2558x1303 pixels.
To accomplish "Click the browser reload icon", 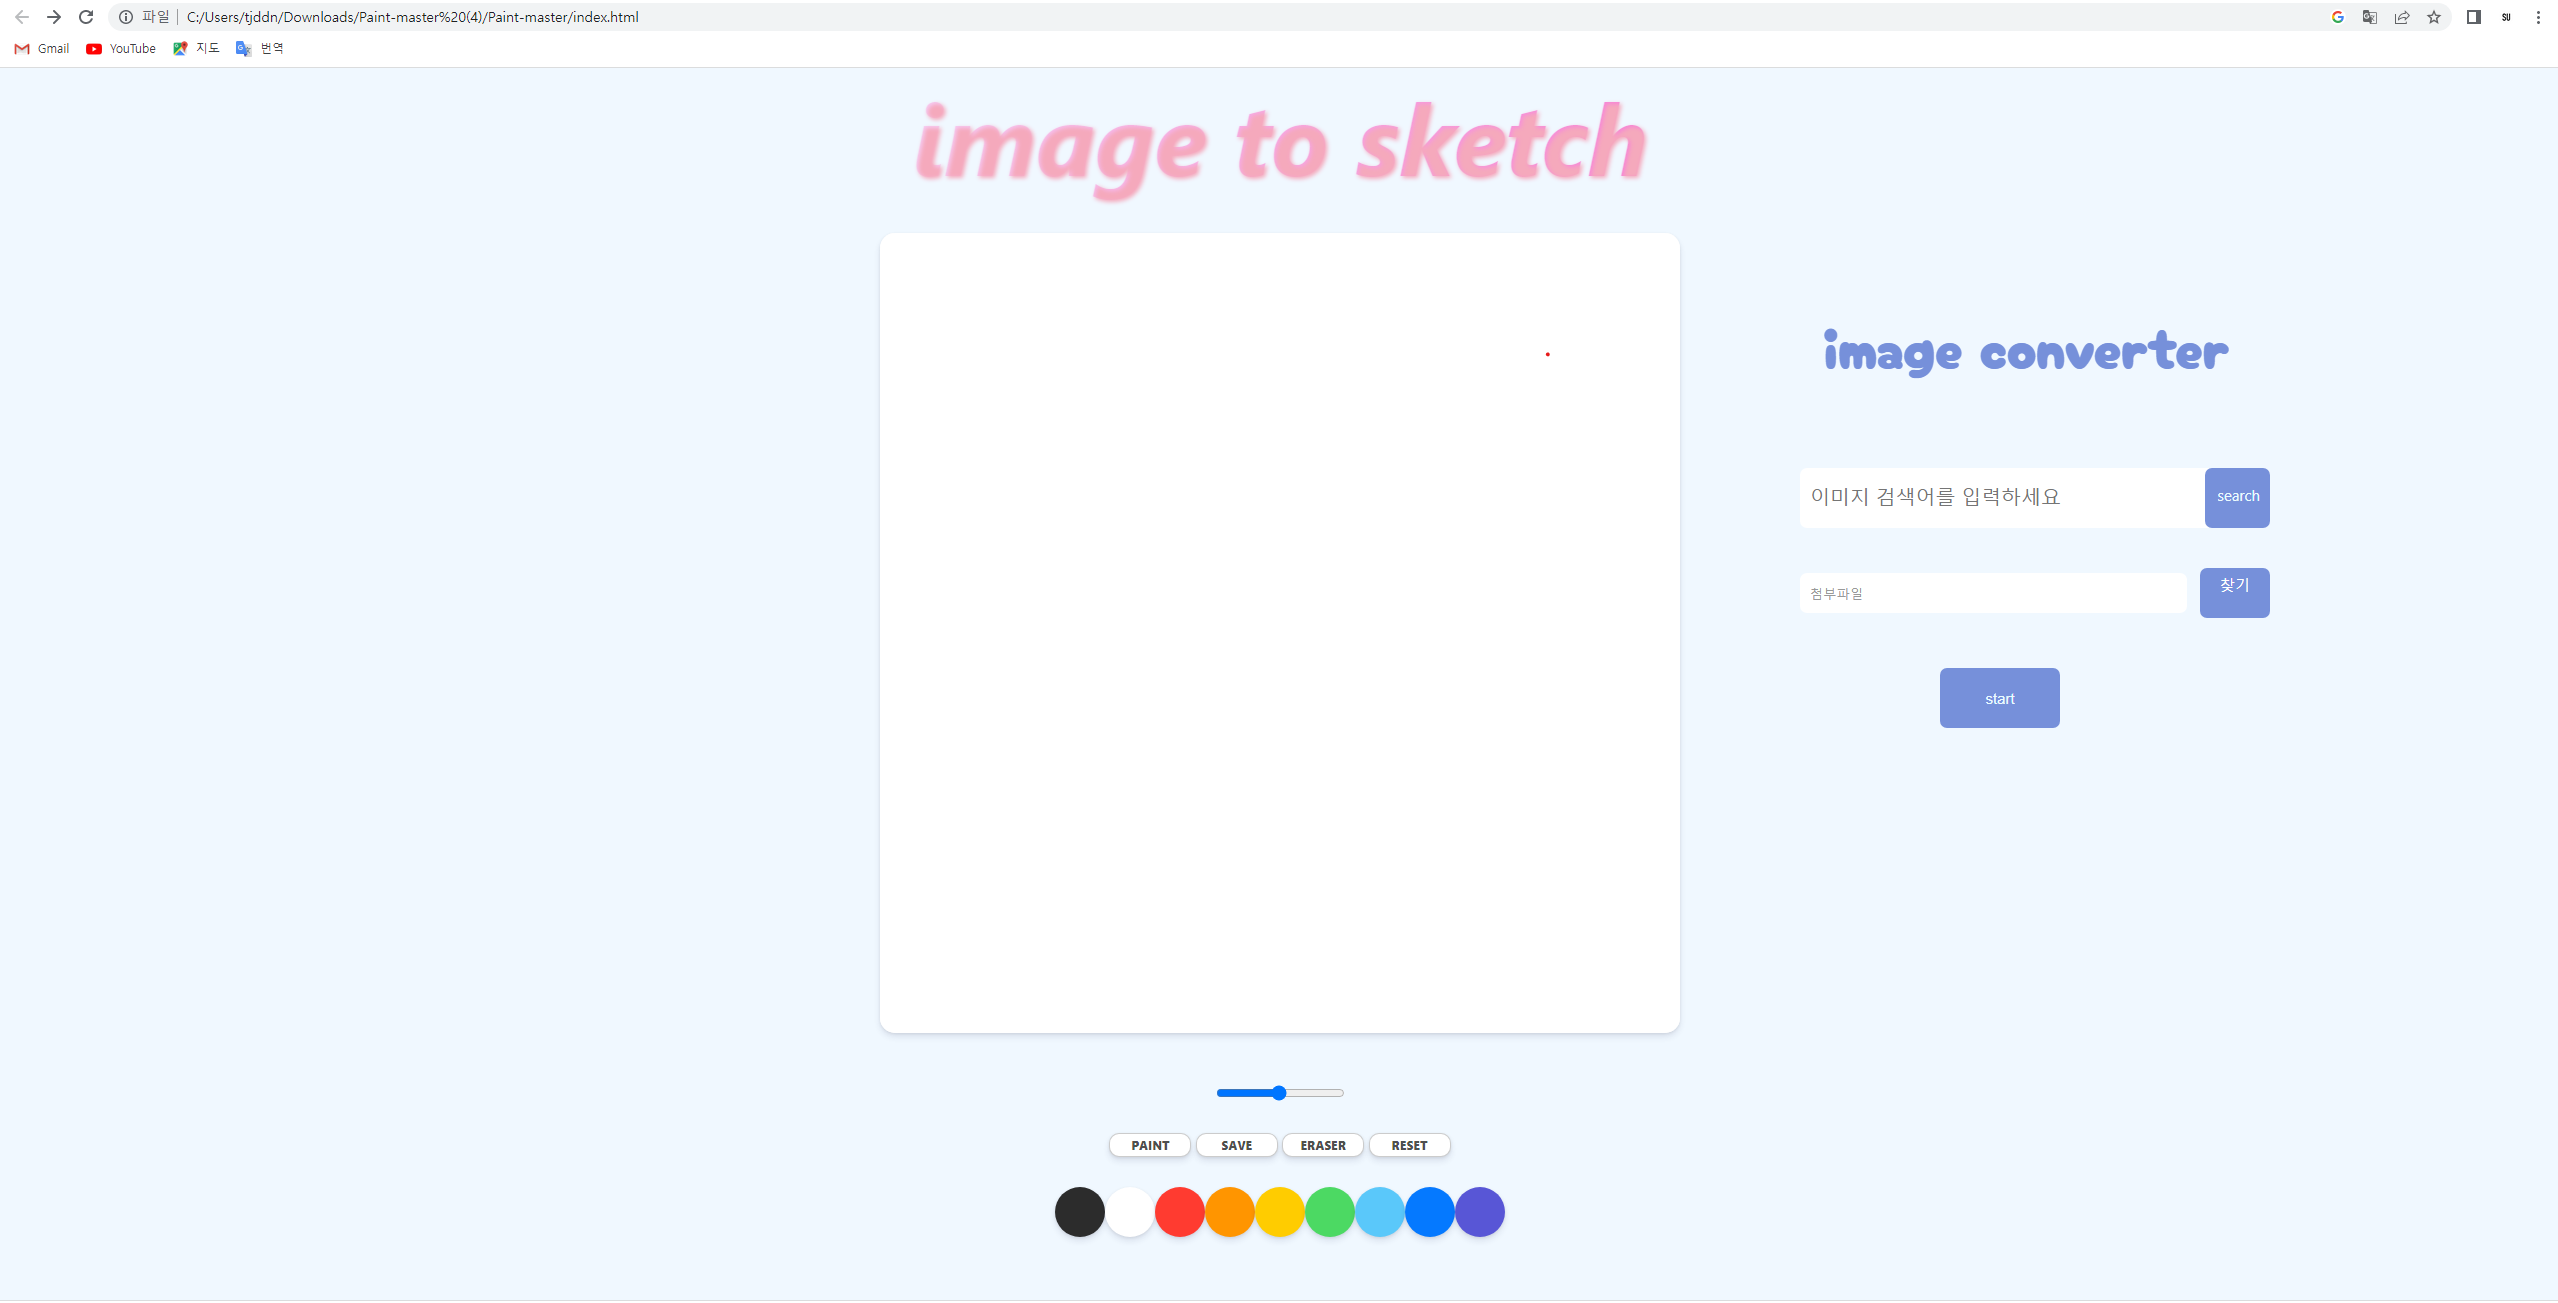I will 86,17.
